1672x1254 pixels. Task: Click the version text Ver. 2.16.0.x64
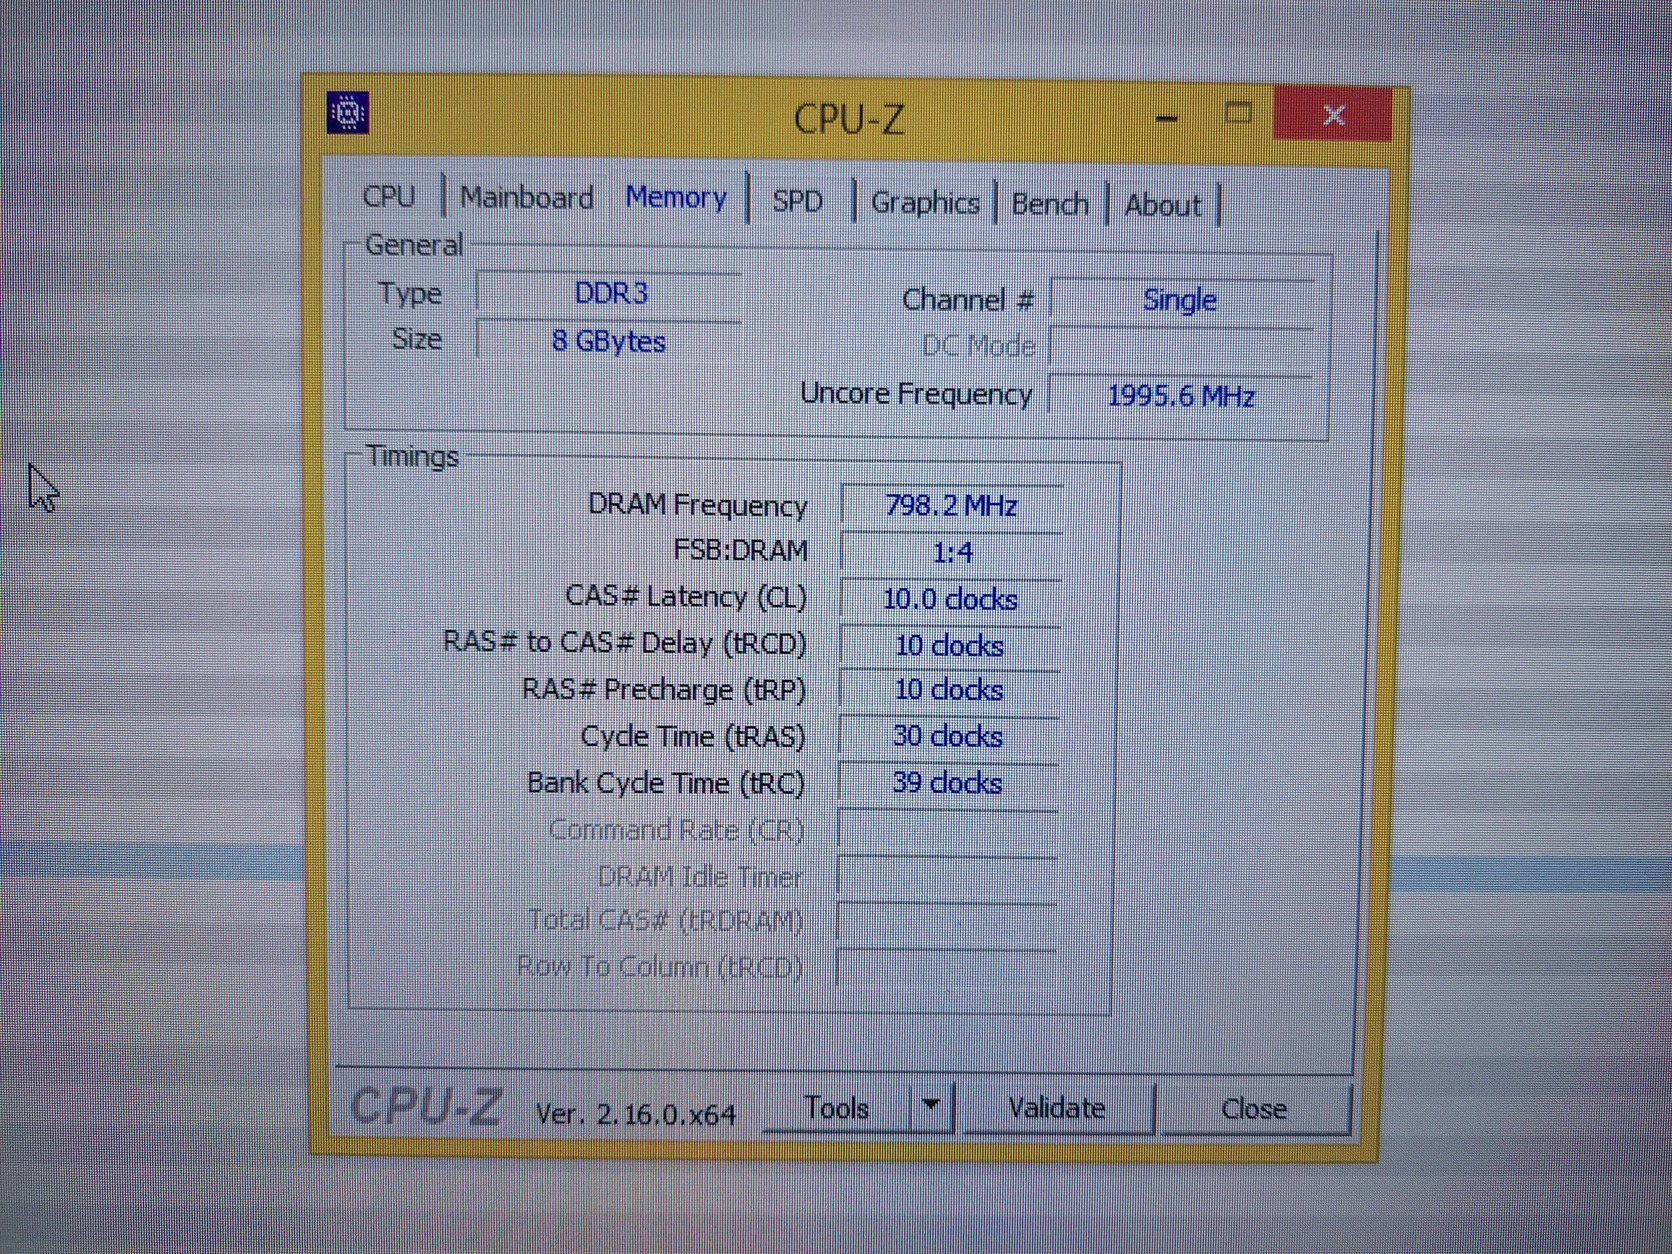636,1113
